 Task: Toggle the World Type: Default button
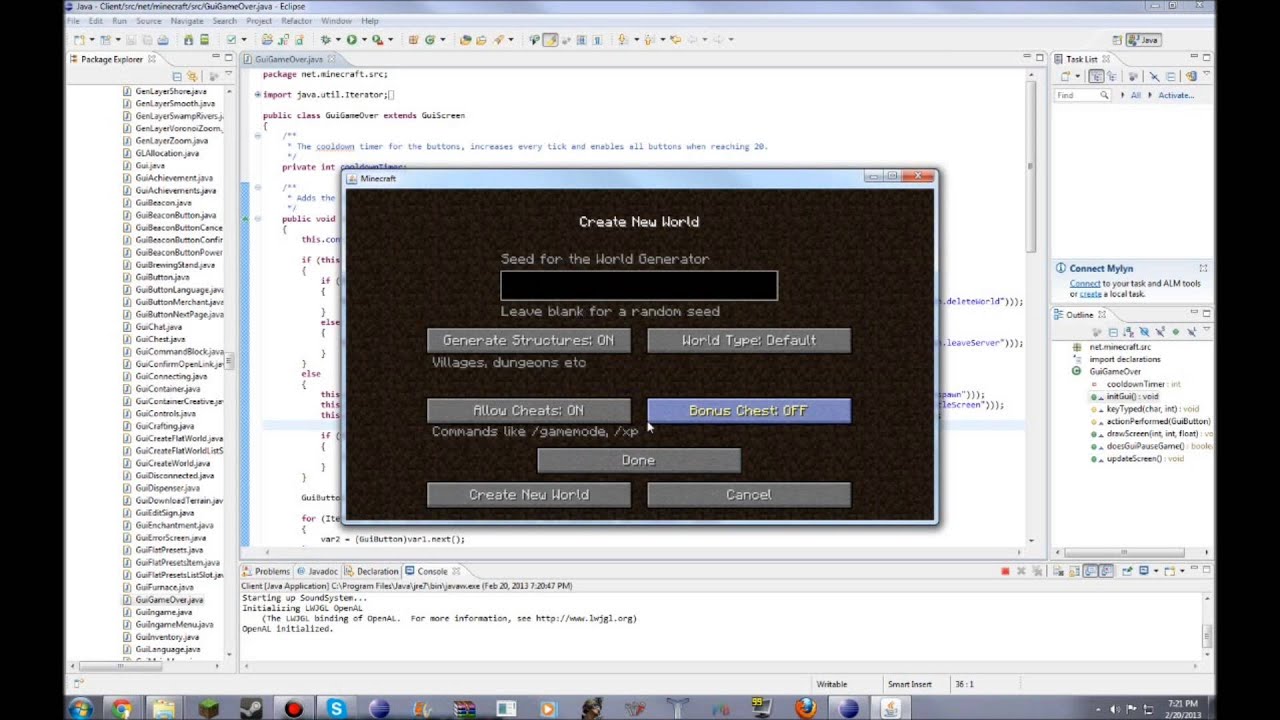(x=749, y=340)
